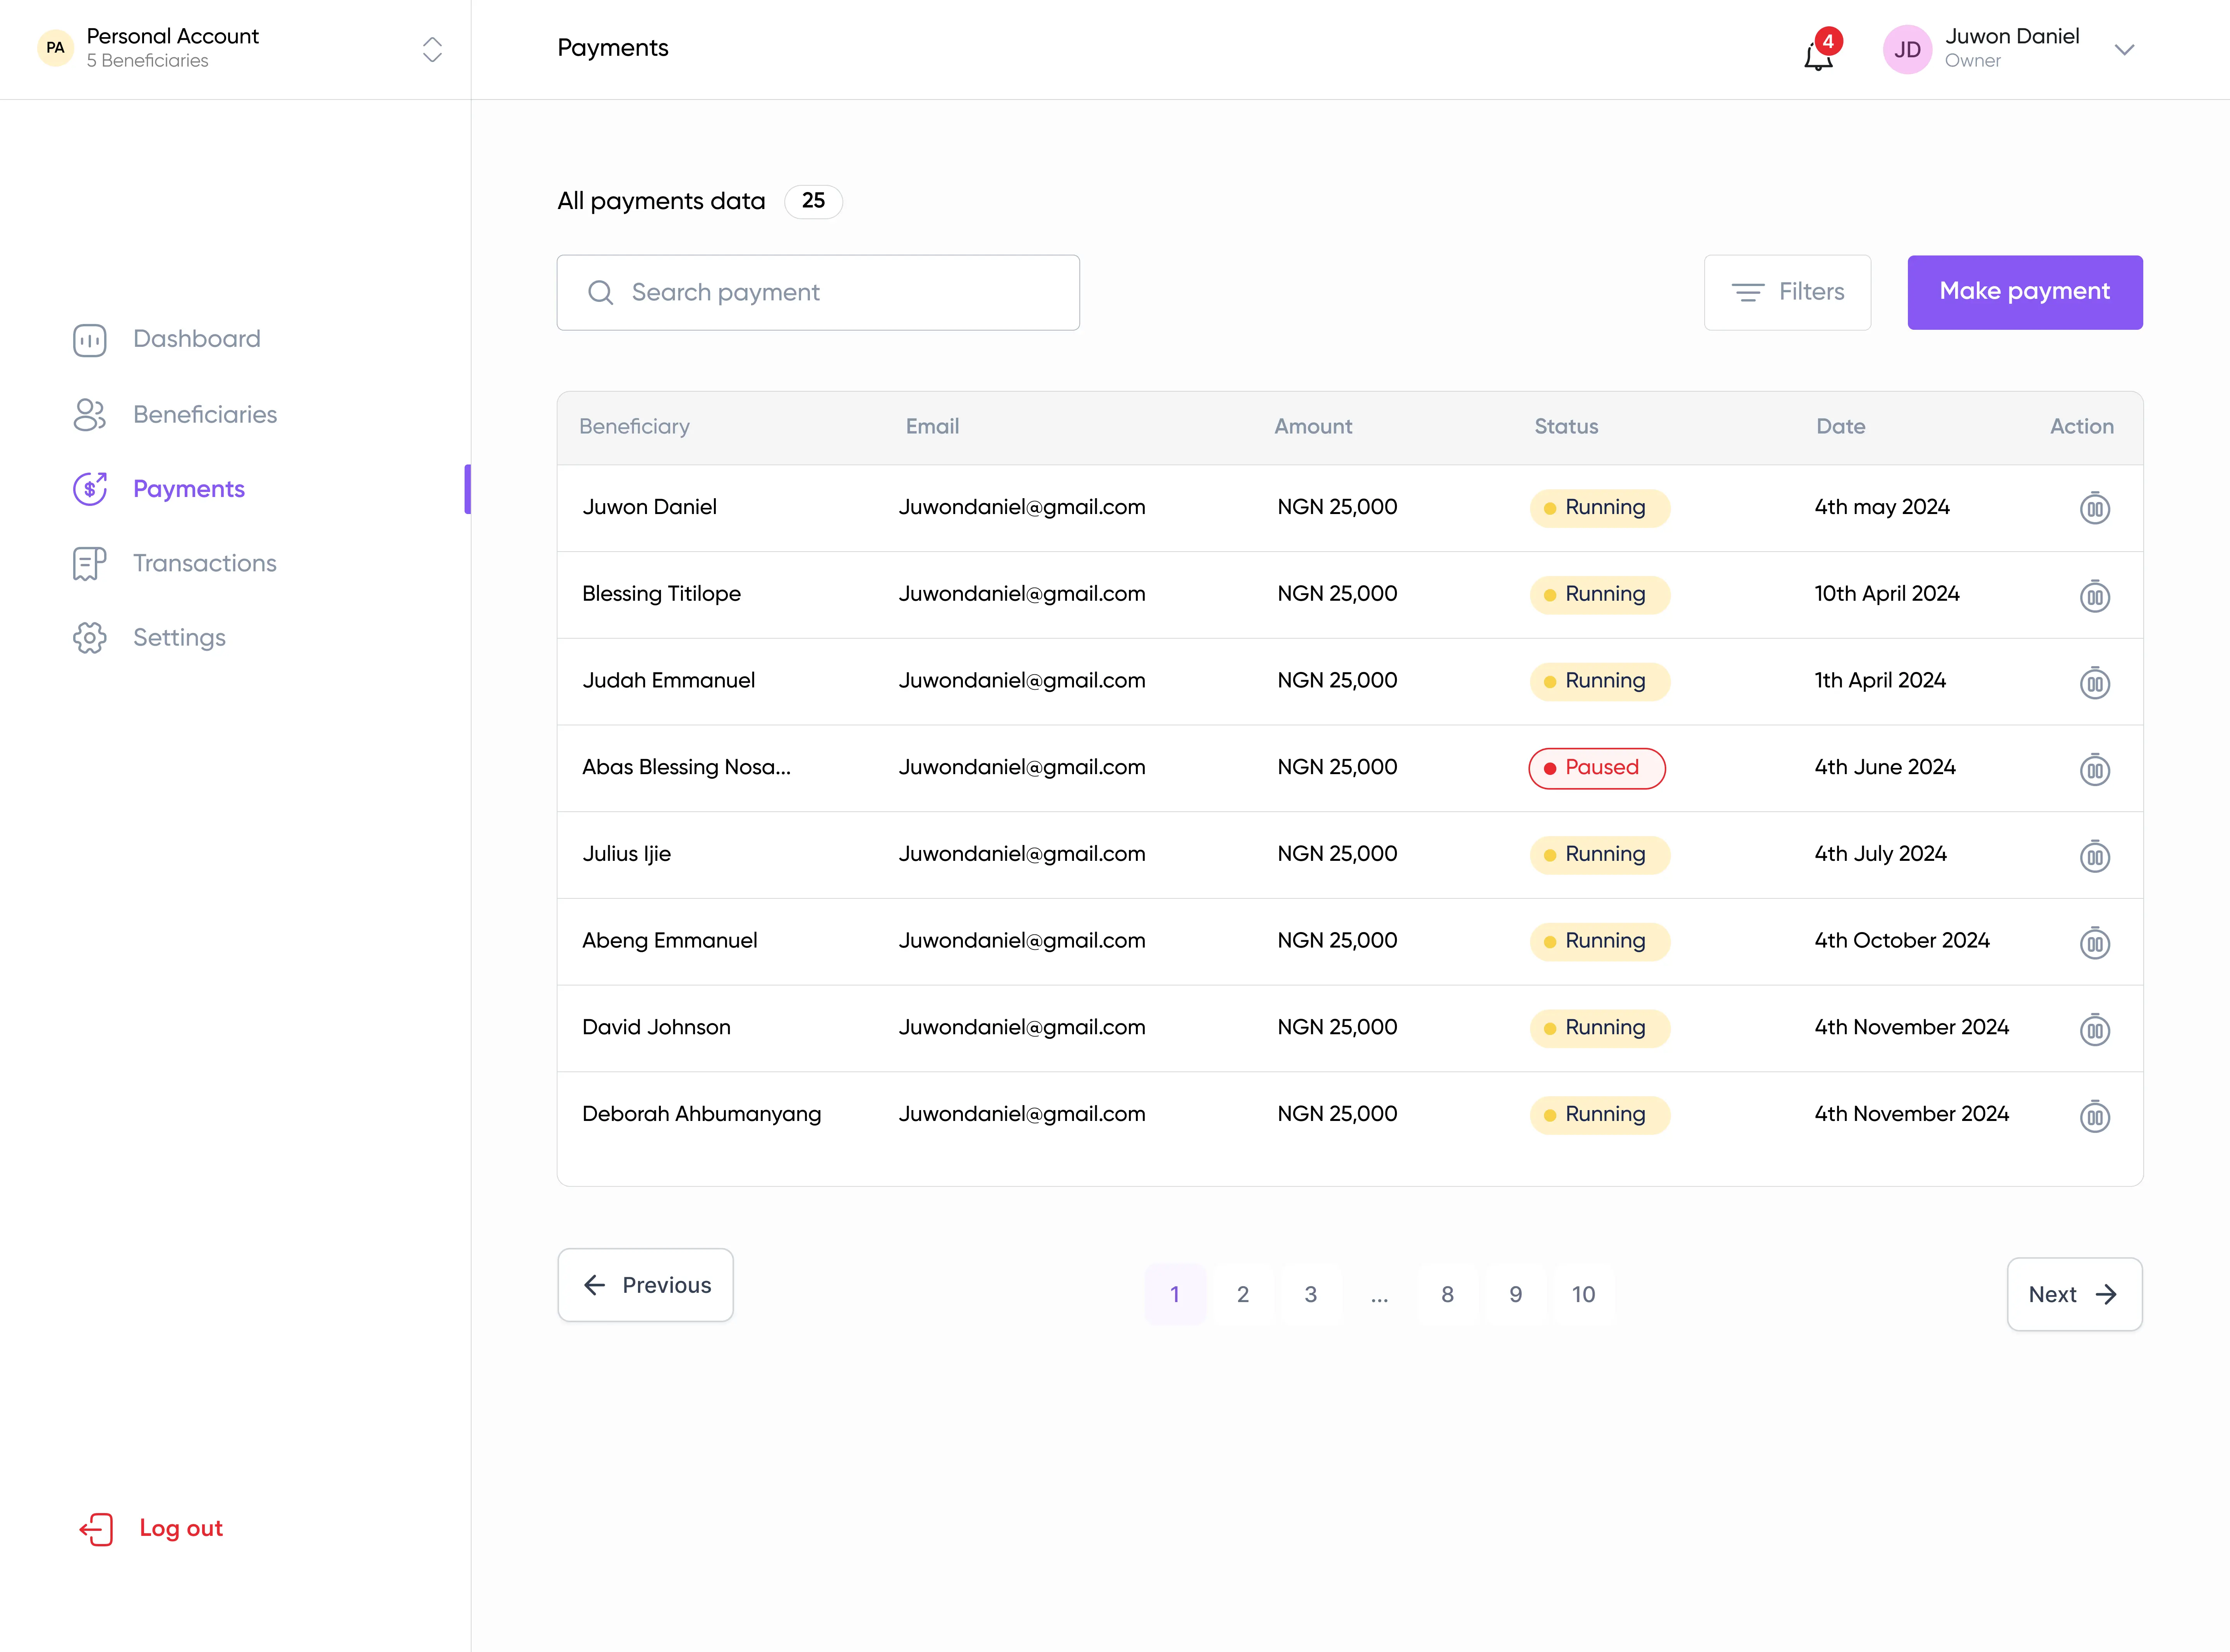The width and height of the screenshot is (2230, 1652).
Task: Select the Blessing Titilope row name
Action: tap(662, 594)
